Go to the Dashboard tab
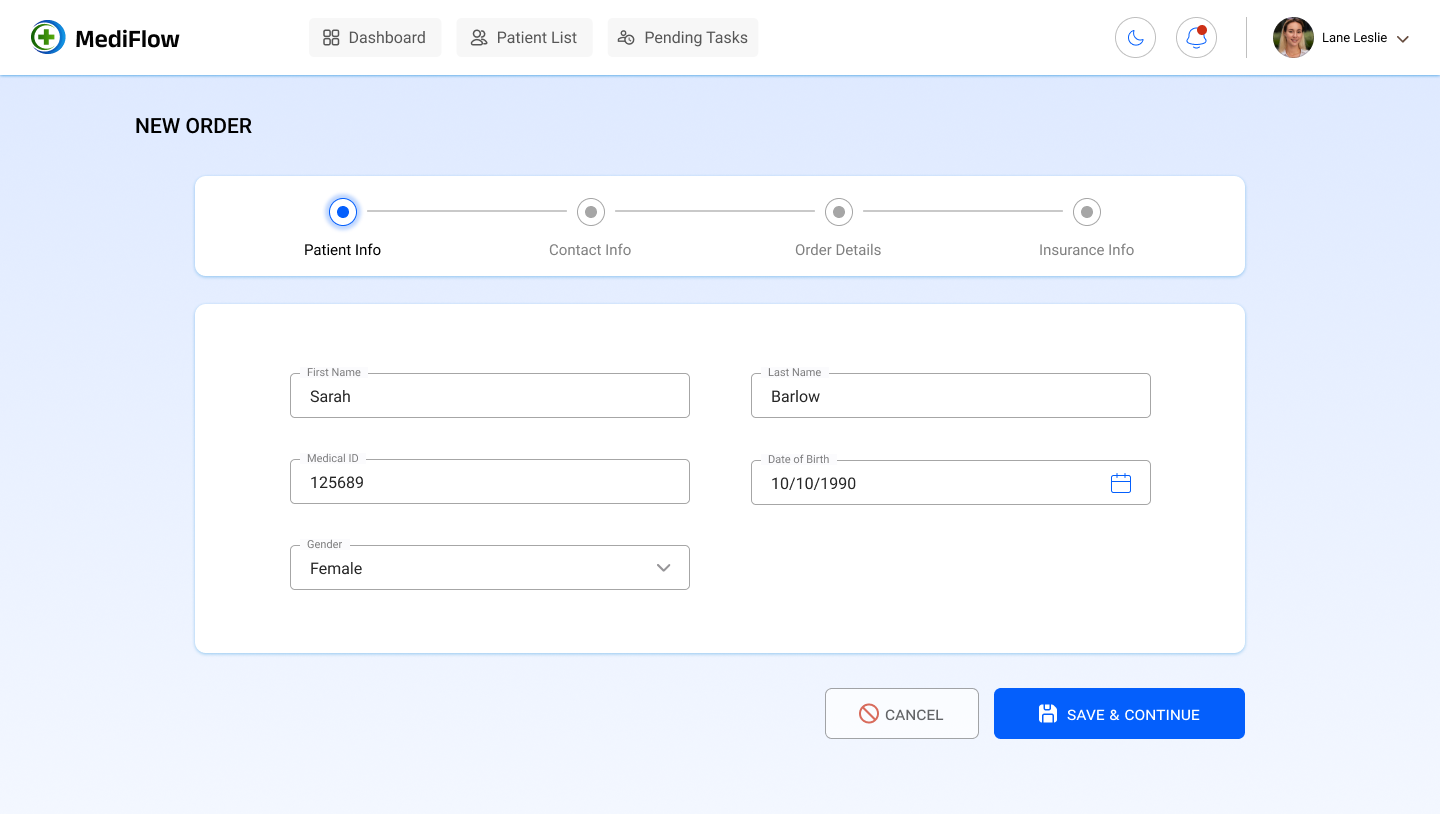This screenshot has height=814, width=1440. pyautogui.click(x=375, y=38)
